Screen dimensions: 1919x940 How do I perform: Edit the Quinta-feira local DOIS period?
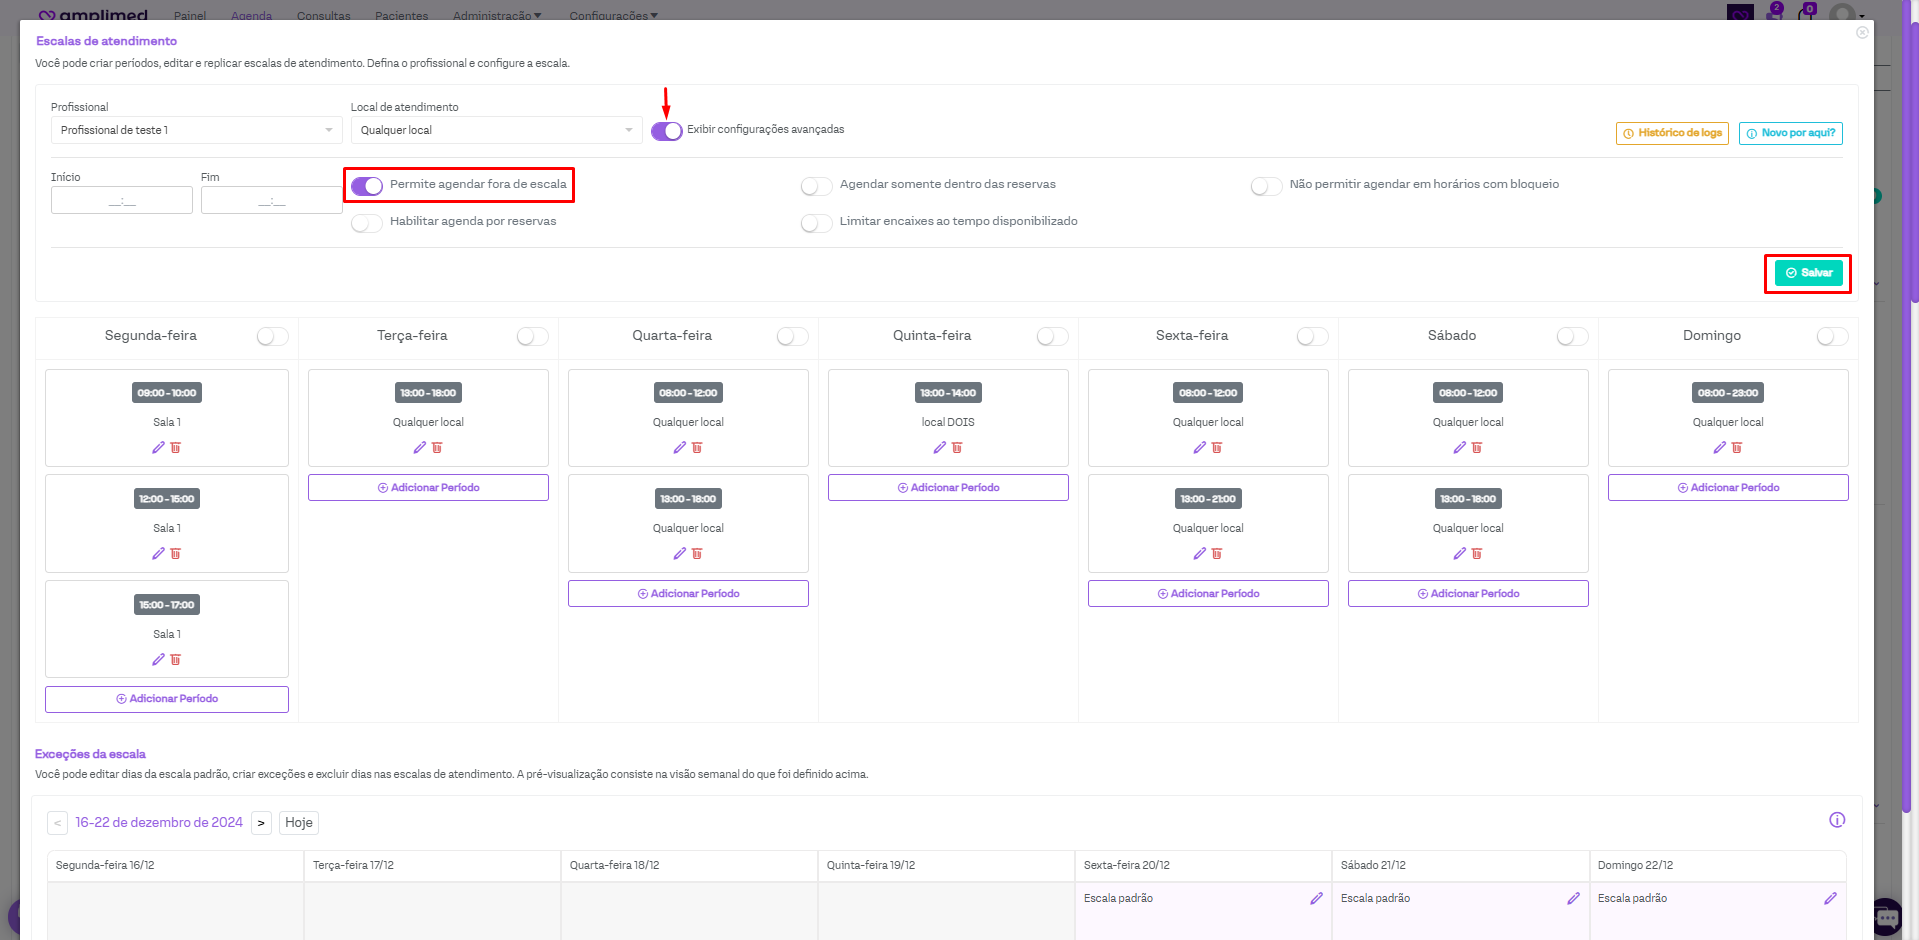click(x=939, y=448)
